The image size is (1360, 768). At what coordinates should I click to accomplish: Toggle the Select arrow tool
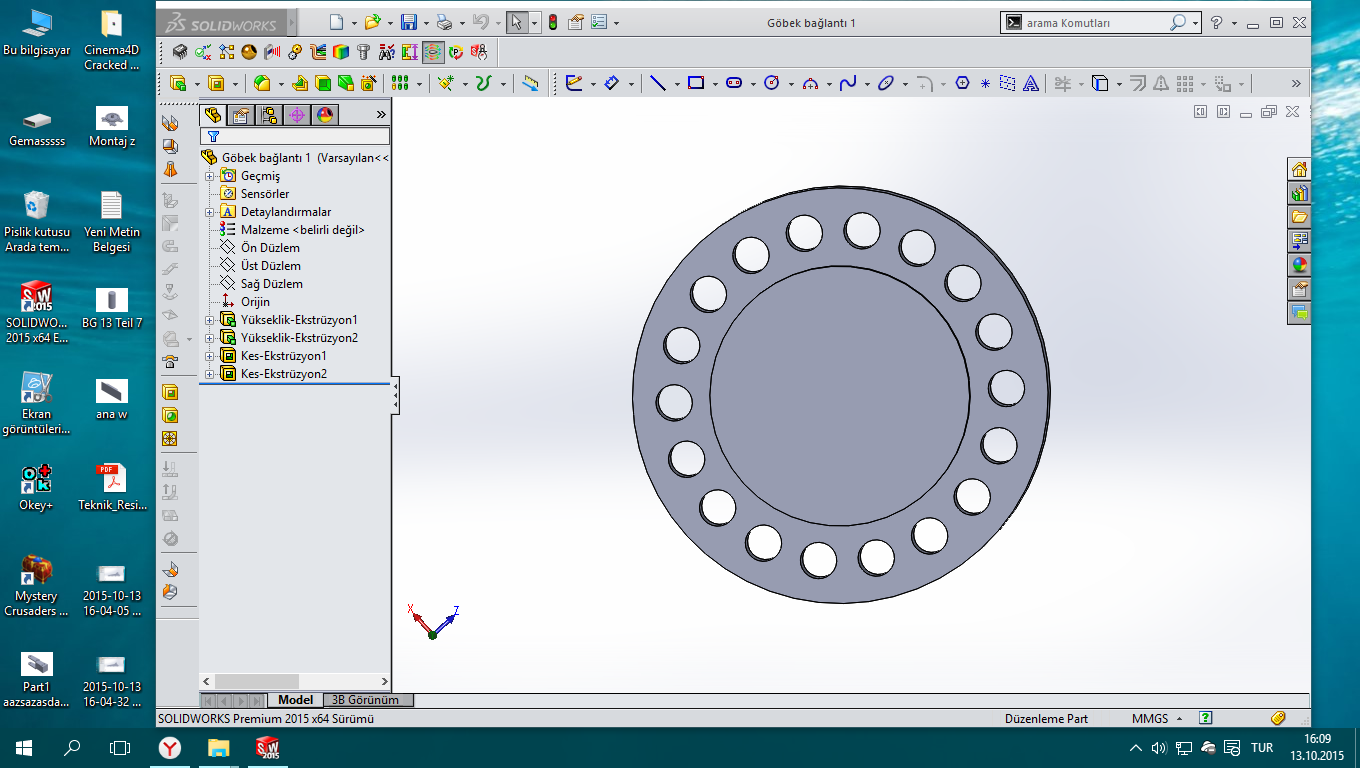[x=516, y=22]
